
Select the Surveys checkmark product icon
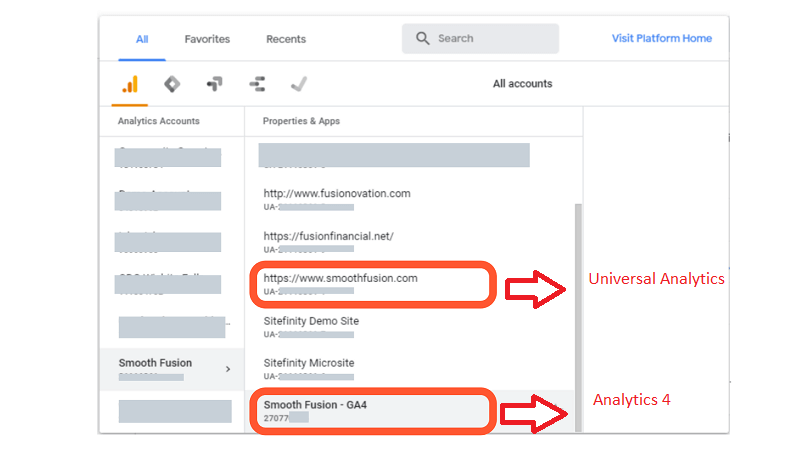(x=299, y=84)
